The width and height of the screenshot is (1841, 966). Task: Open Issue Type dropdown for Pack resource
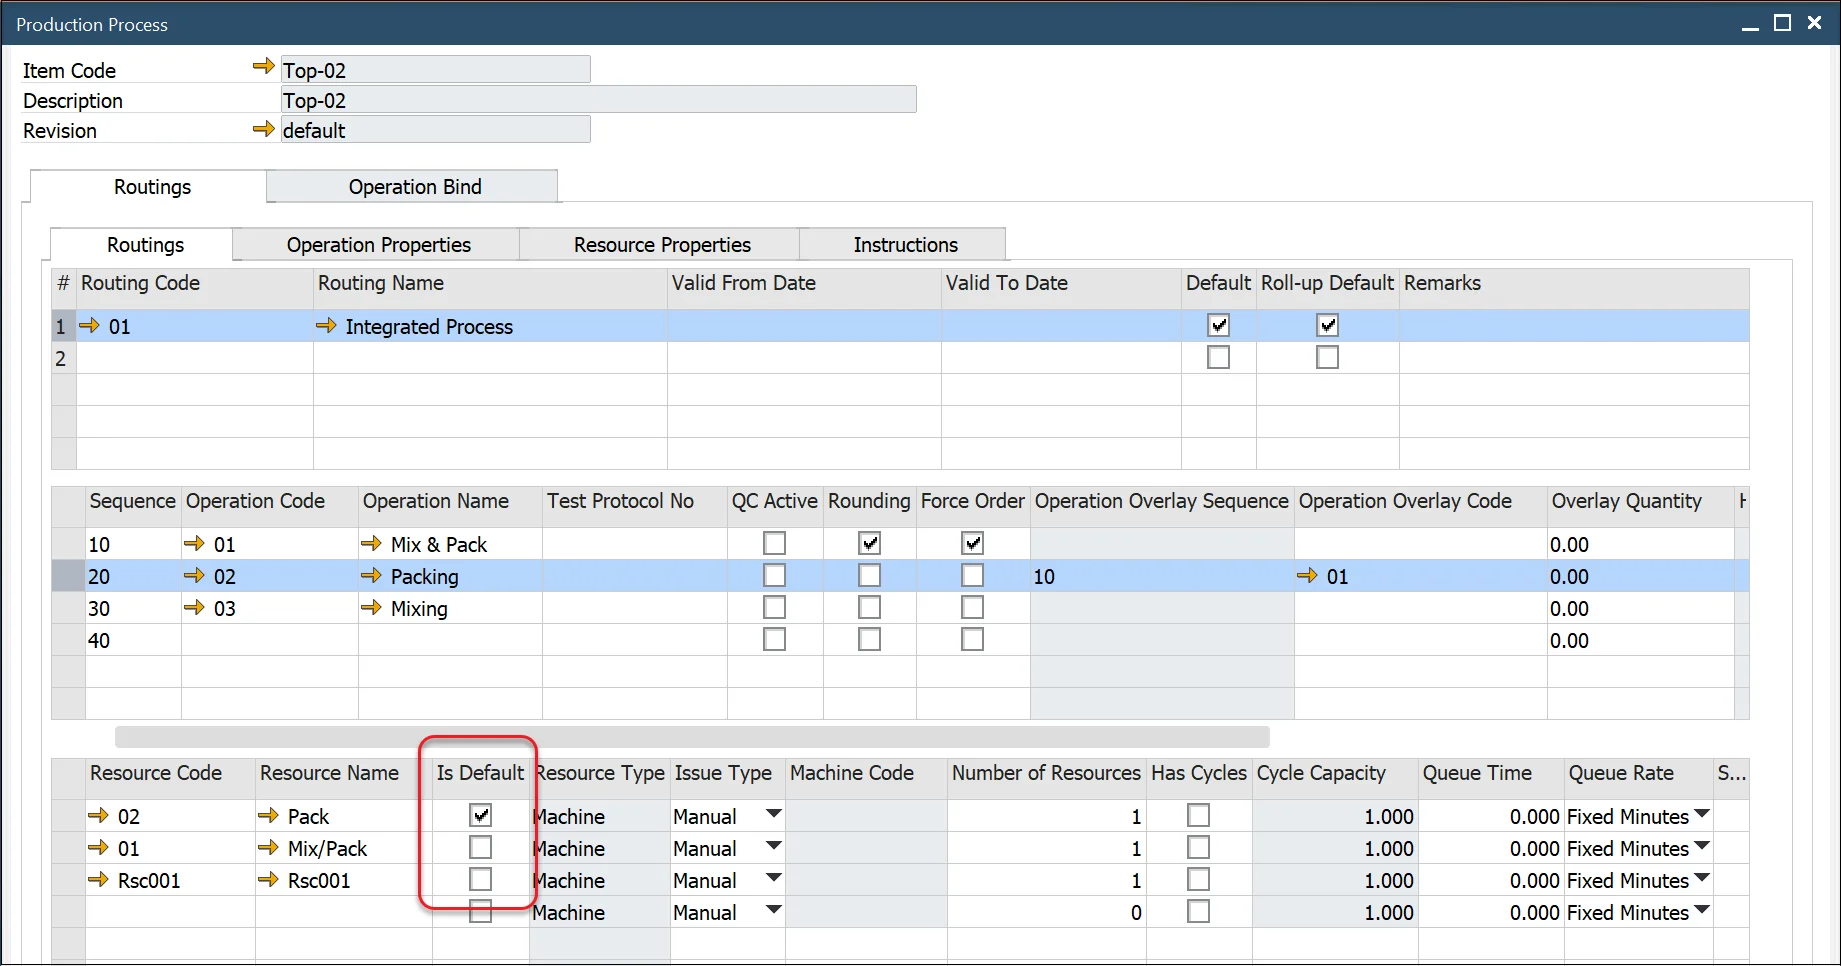(x=772, y=814)
